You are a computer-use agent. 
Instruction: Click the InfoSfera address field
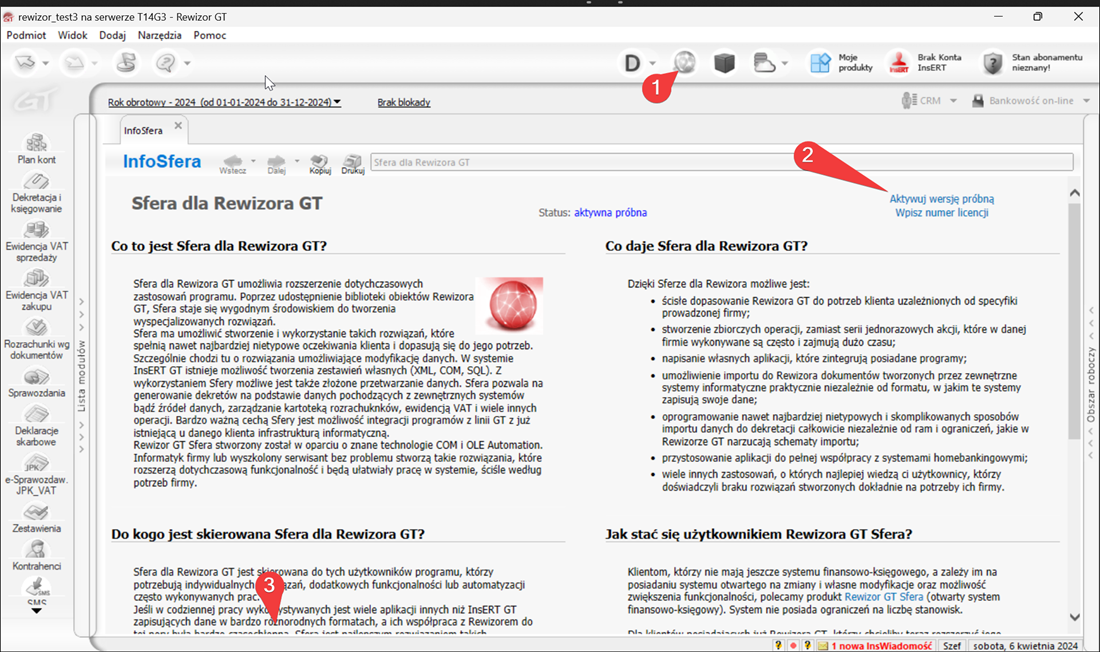coord(722,162)
